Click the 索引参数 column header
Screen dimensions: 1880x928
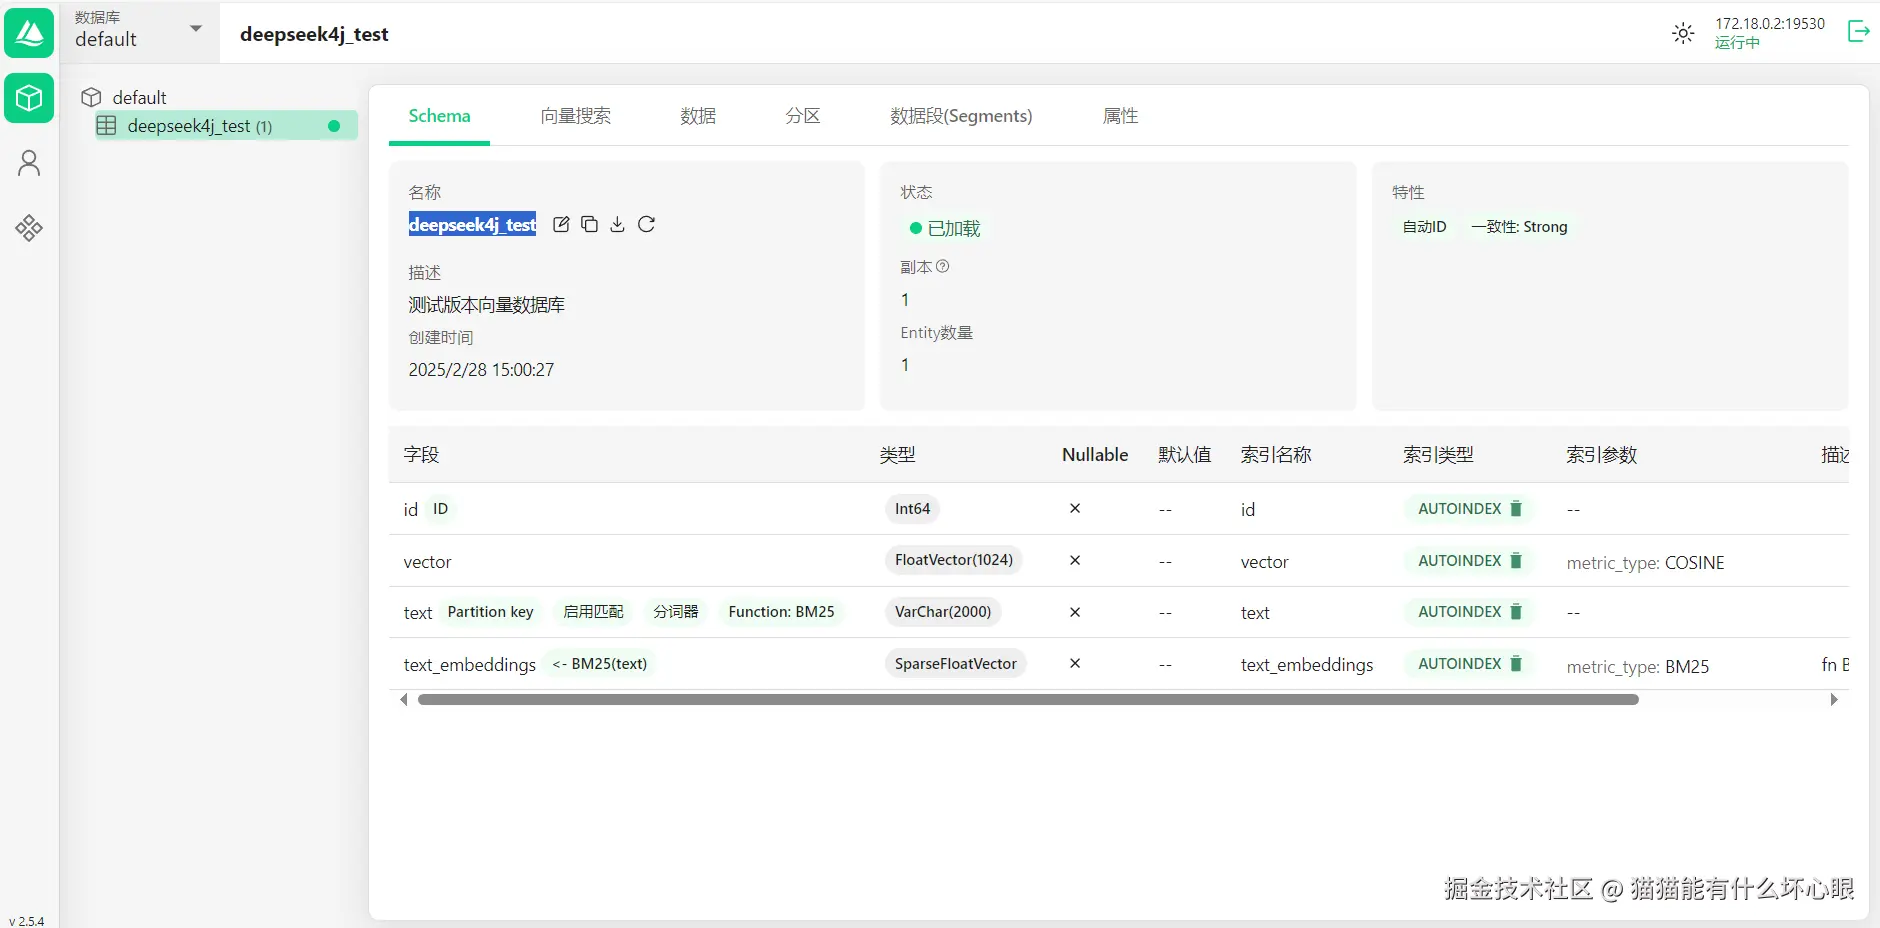point(1602,455)
